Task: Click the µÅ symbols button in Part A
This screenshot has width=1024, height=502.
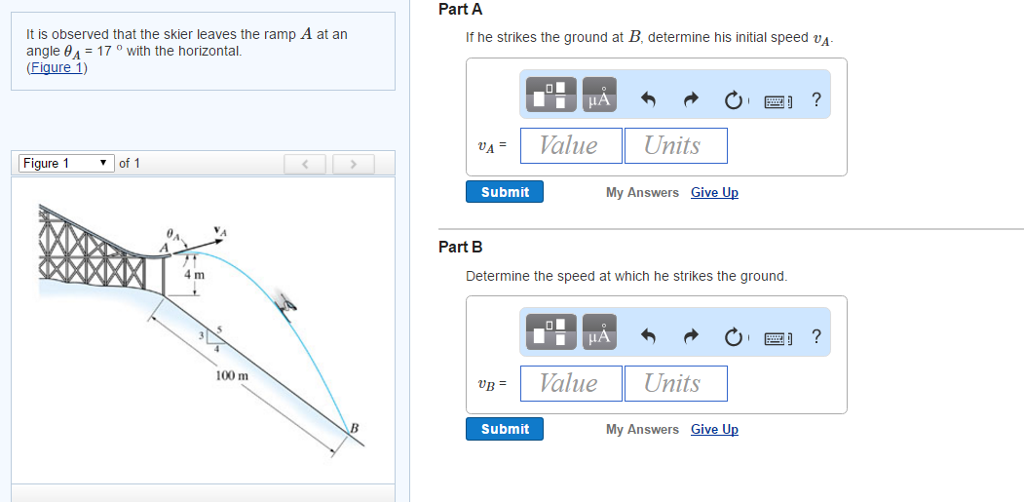Action: click(x=600, y=95)
